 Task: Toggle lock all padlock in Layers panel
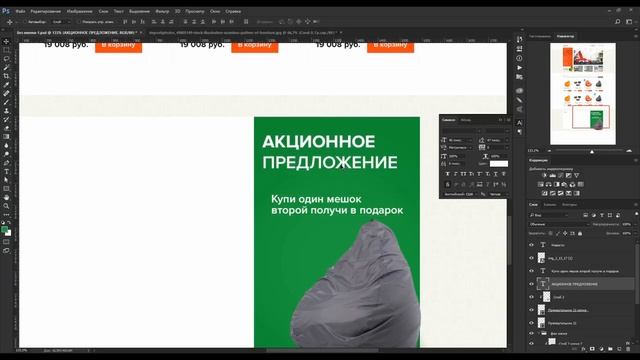580,233
